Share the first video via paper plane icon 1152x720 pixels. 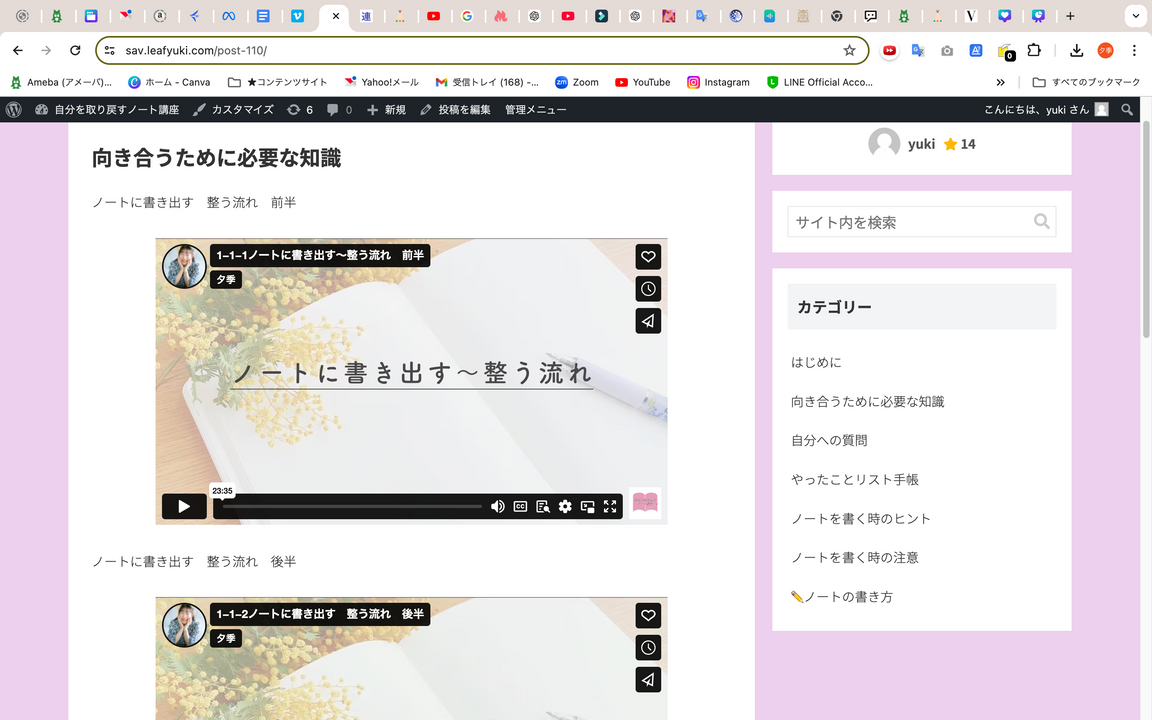tap(648, 321)
